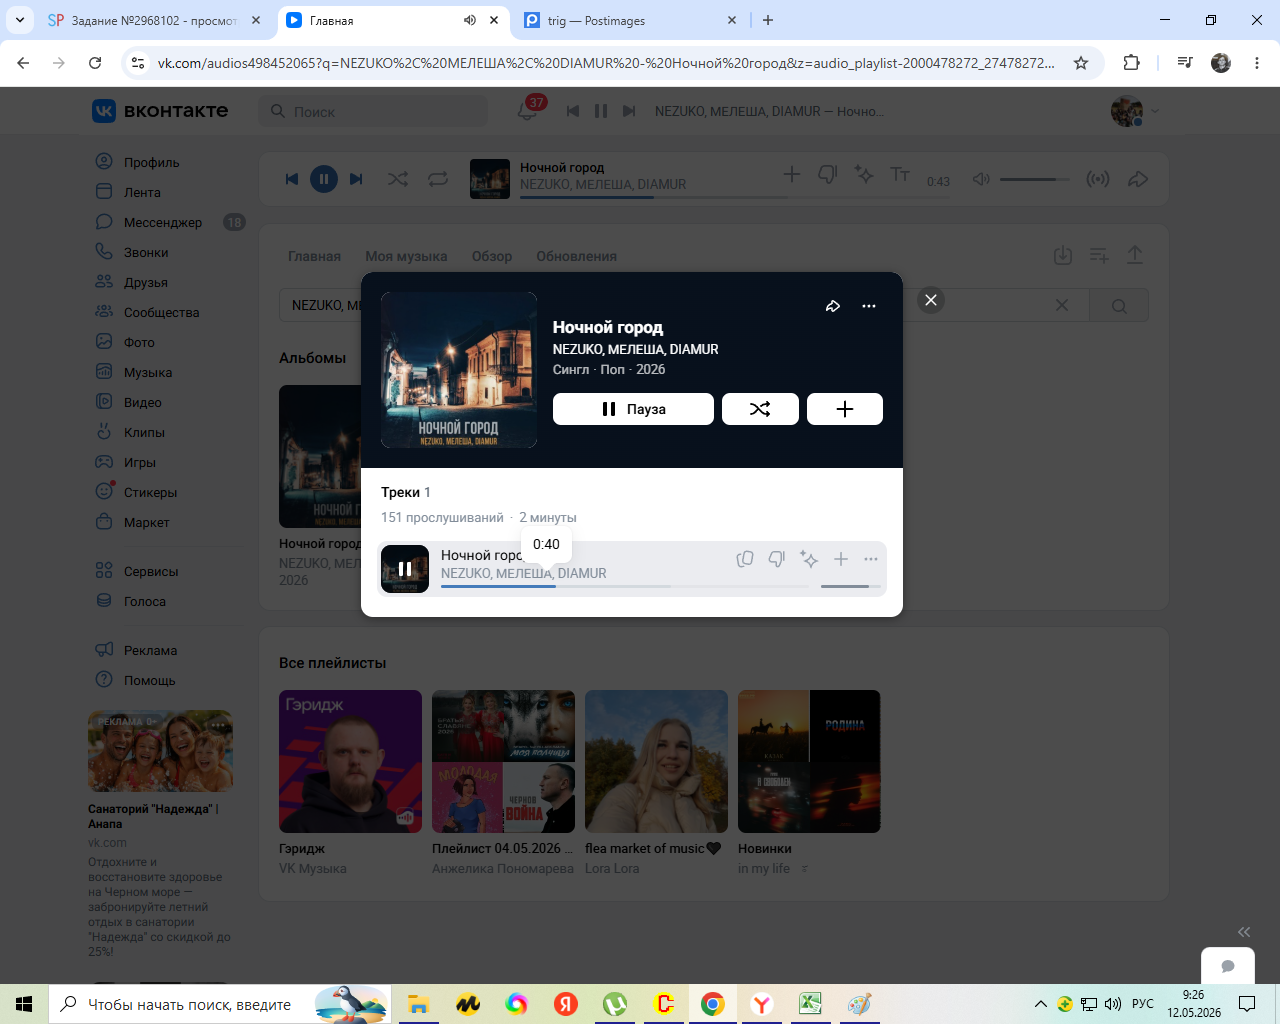Open album more options (three dots)
The image size is (1280, 1024).
coord(869,306)
